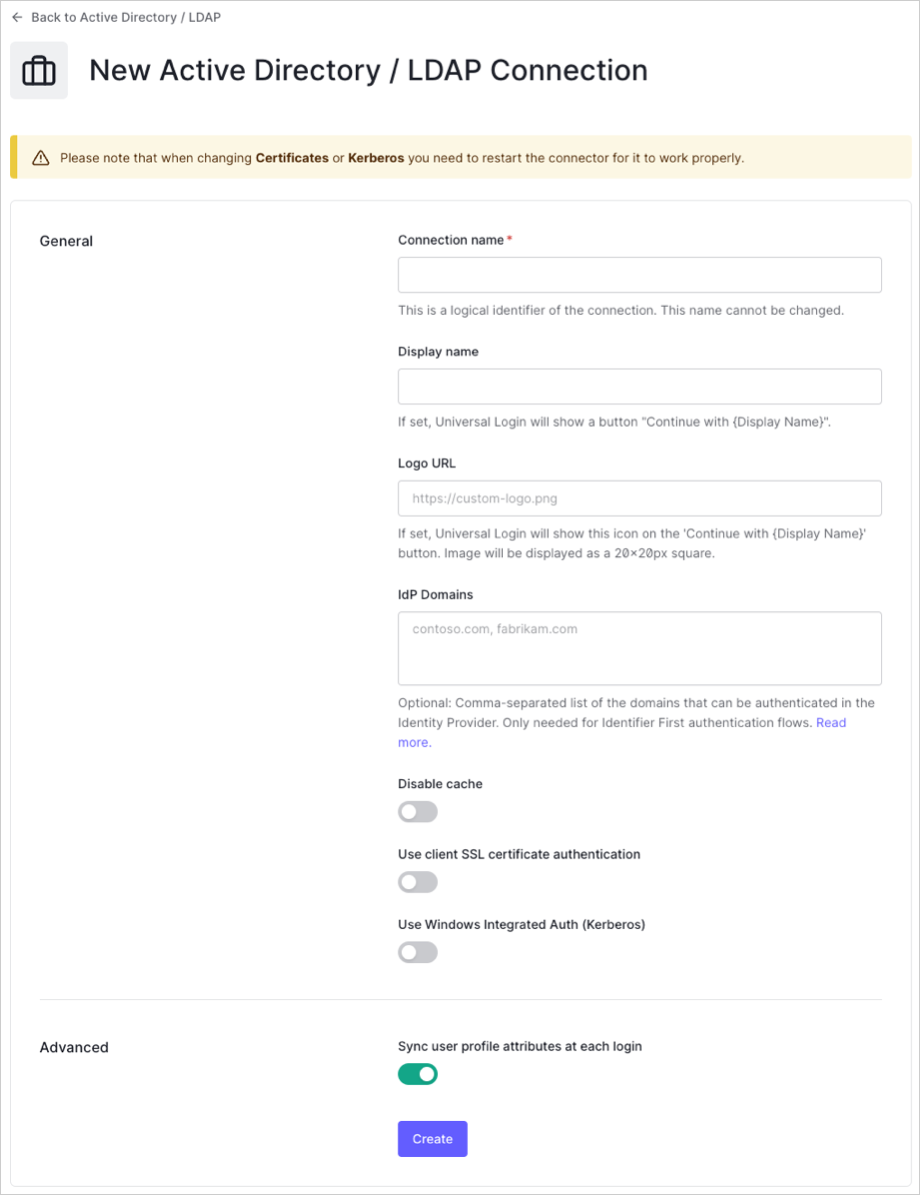This screenshot has width=920, height=1195.
Task: Open the Read more link
Action: [x=831, y=722]
